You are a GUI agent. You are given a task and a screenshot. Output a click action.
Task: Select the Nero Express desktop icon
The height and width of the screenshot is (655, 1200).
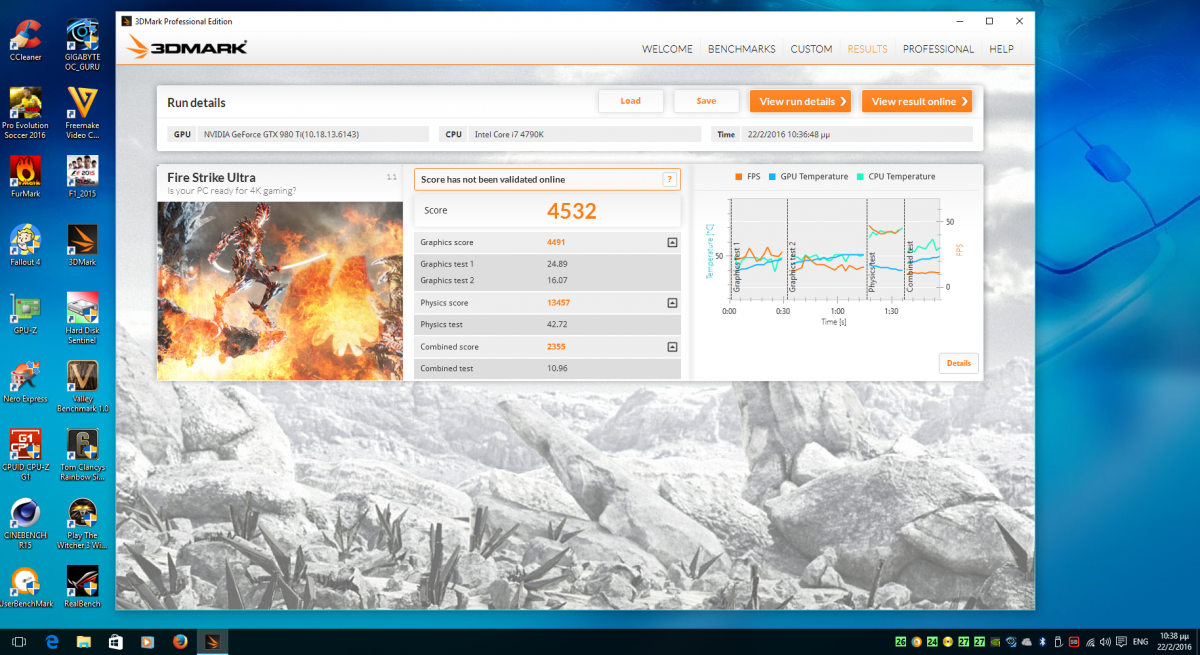pyautogui.click(x=25, y=383)
